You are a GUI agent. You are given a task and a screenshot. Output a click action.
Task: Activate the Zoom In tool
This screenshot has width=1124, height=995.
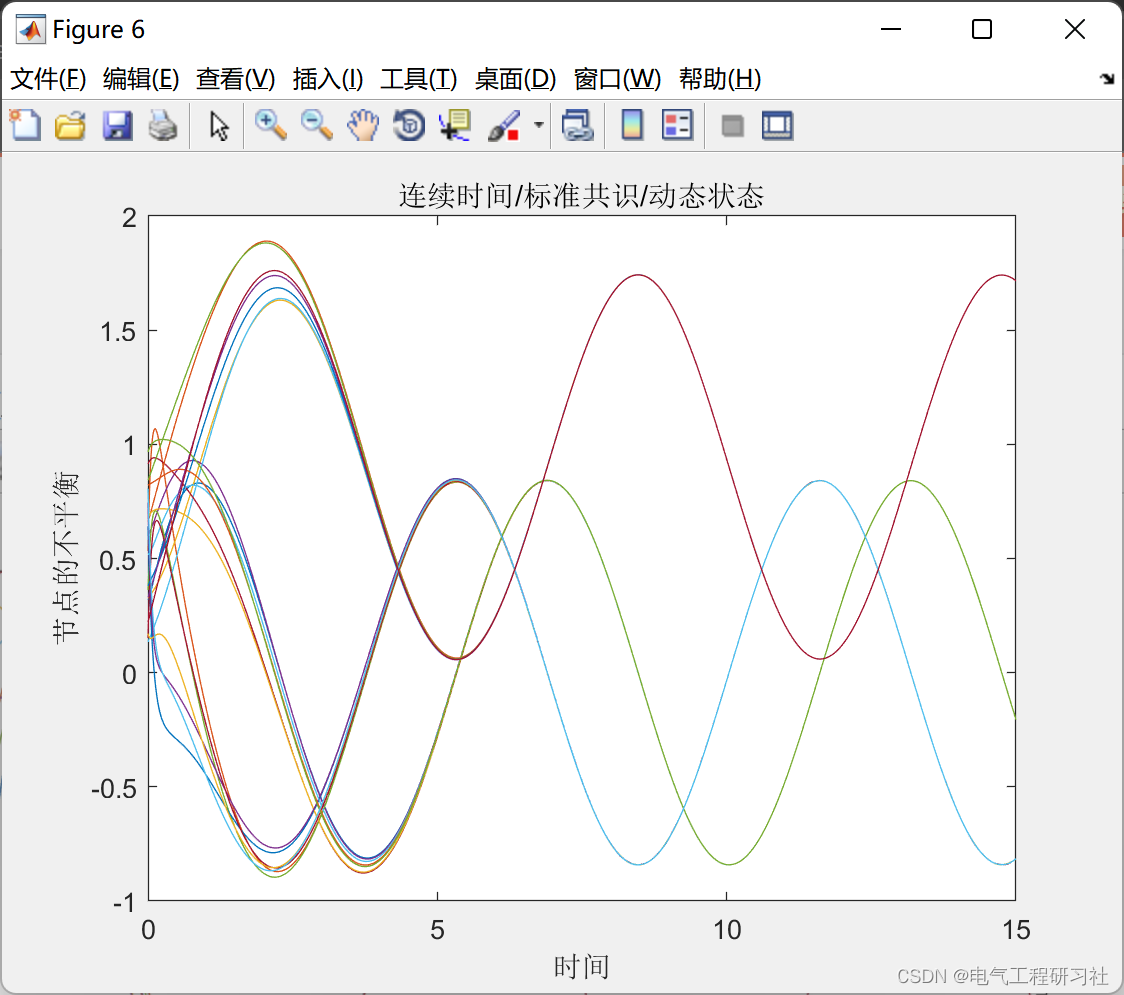(x=271, y=125)
